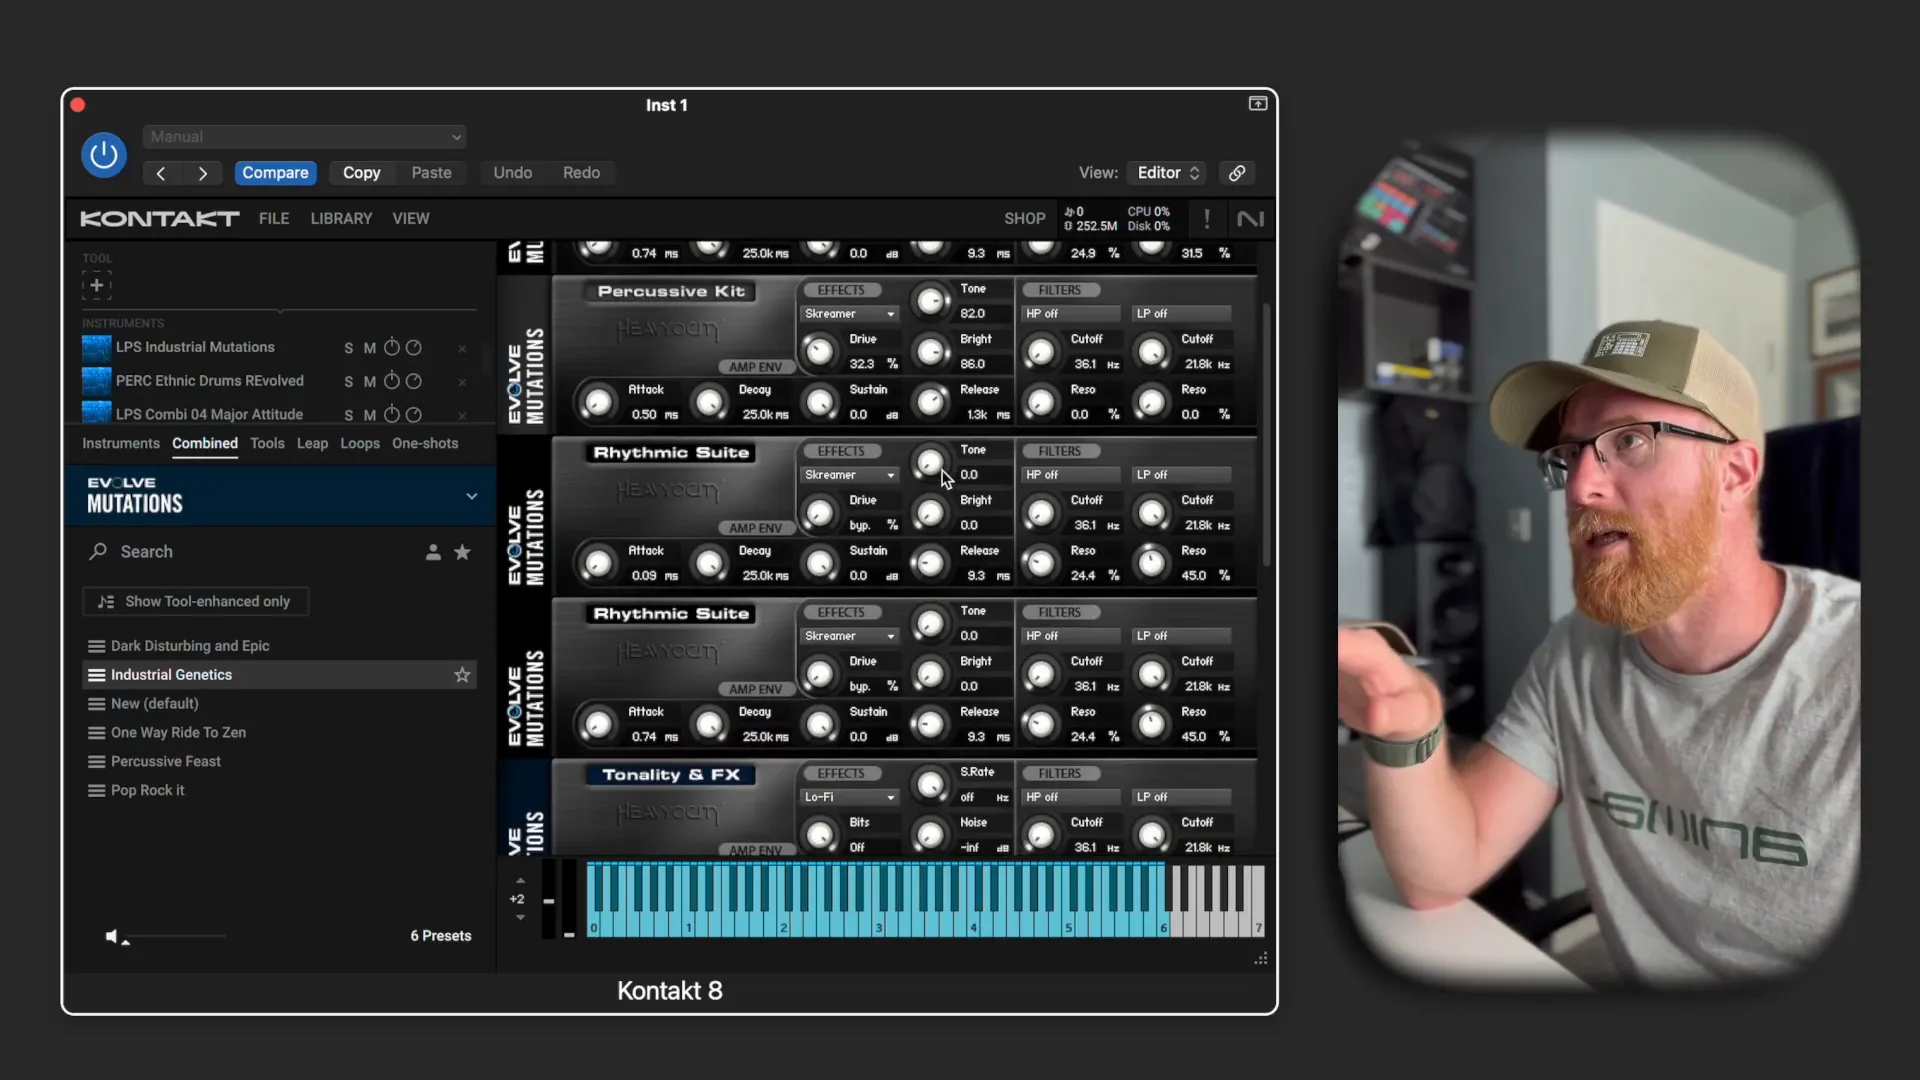Mute LPS Combi 04 Major Attitude
Image resolution: width=1920 pixels, height=1080 pixels.
coord(370,415)
